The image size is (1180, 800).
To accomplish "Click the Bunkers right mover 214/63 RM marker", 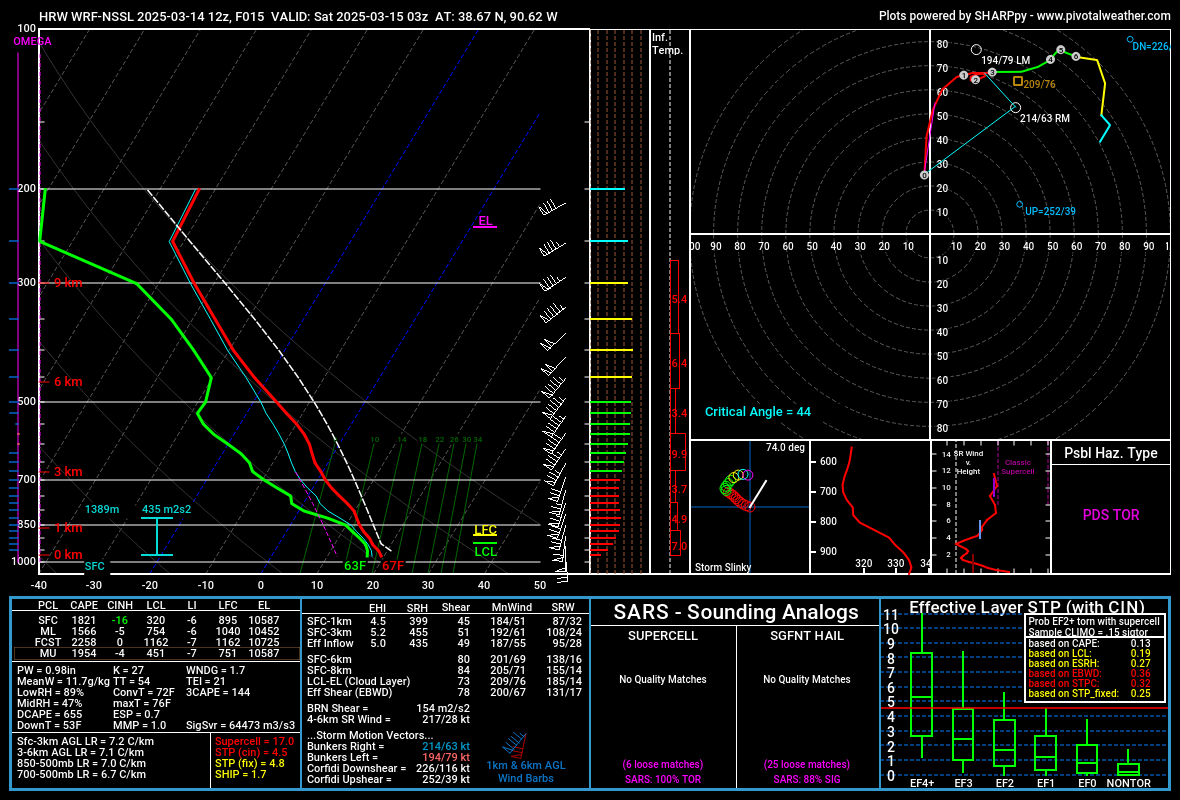I will pos(1015,107).
